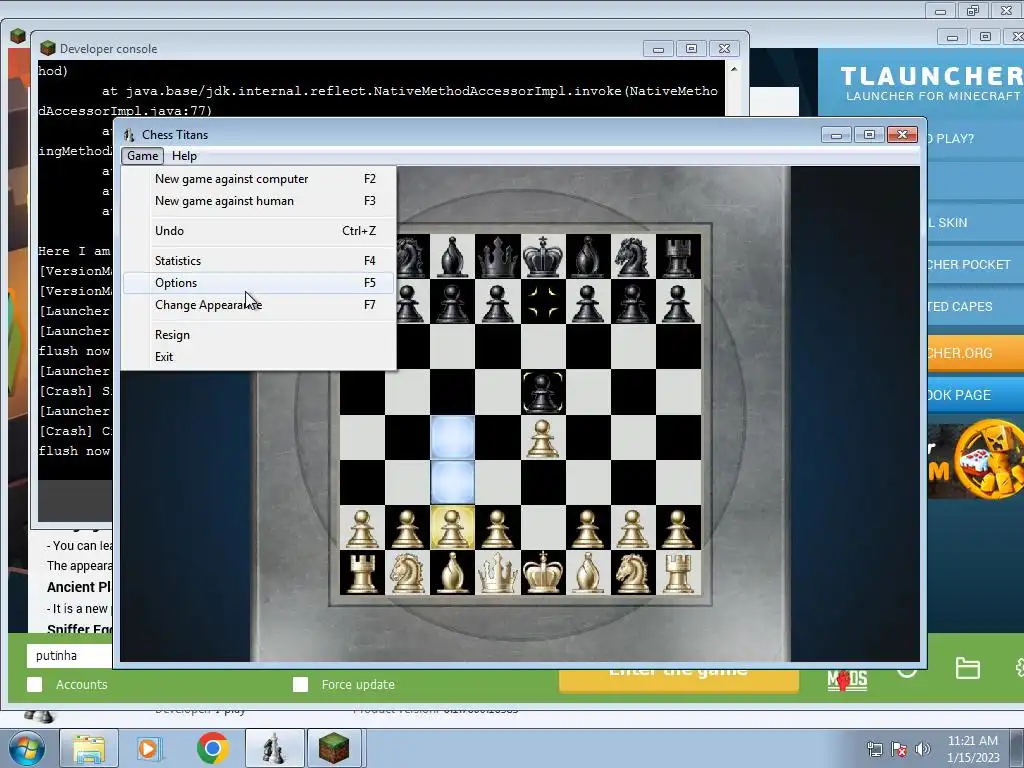
Task: Open the network tray icon
Action: click(874, 748)
